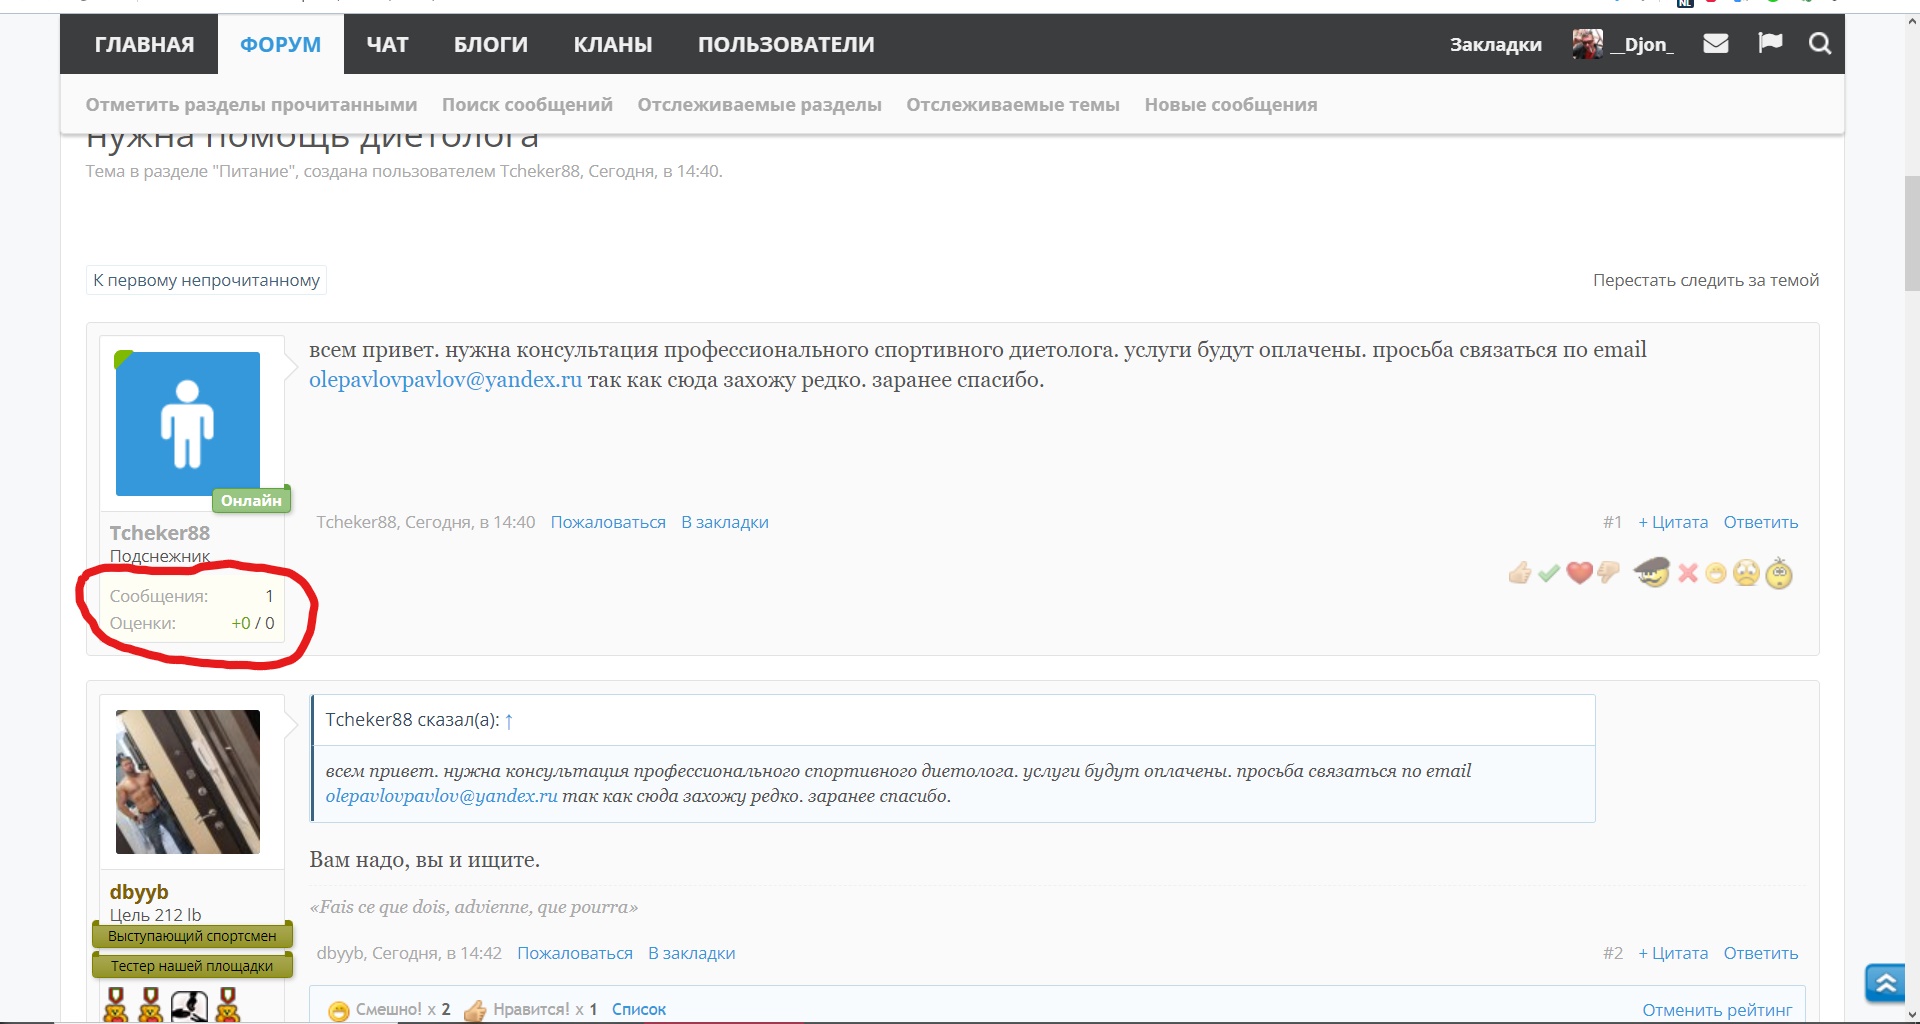Bookmark dbyyb's post via 'В закладки'
The width and height of the screenshot is (1920, 1024).
[x=691, y=953]
